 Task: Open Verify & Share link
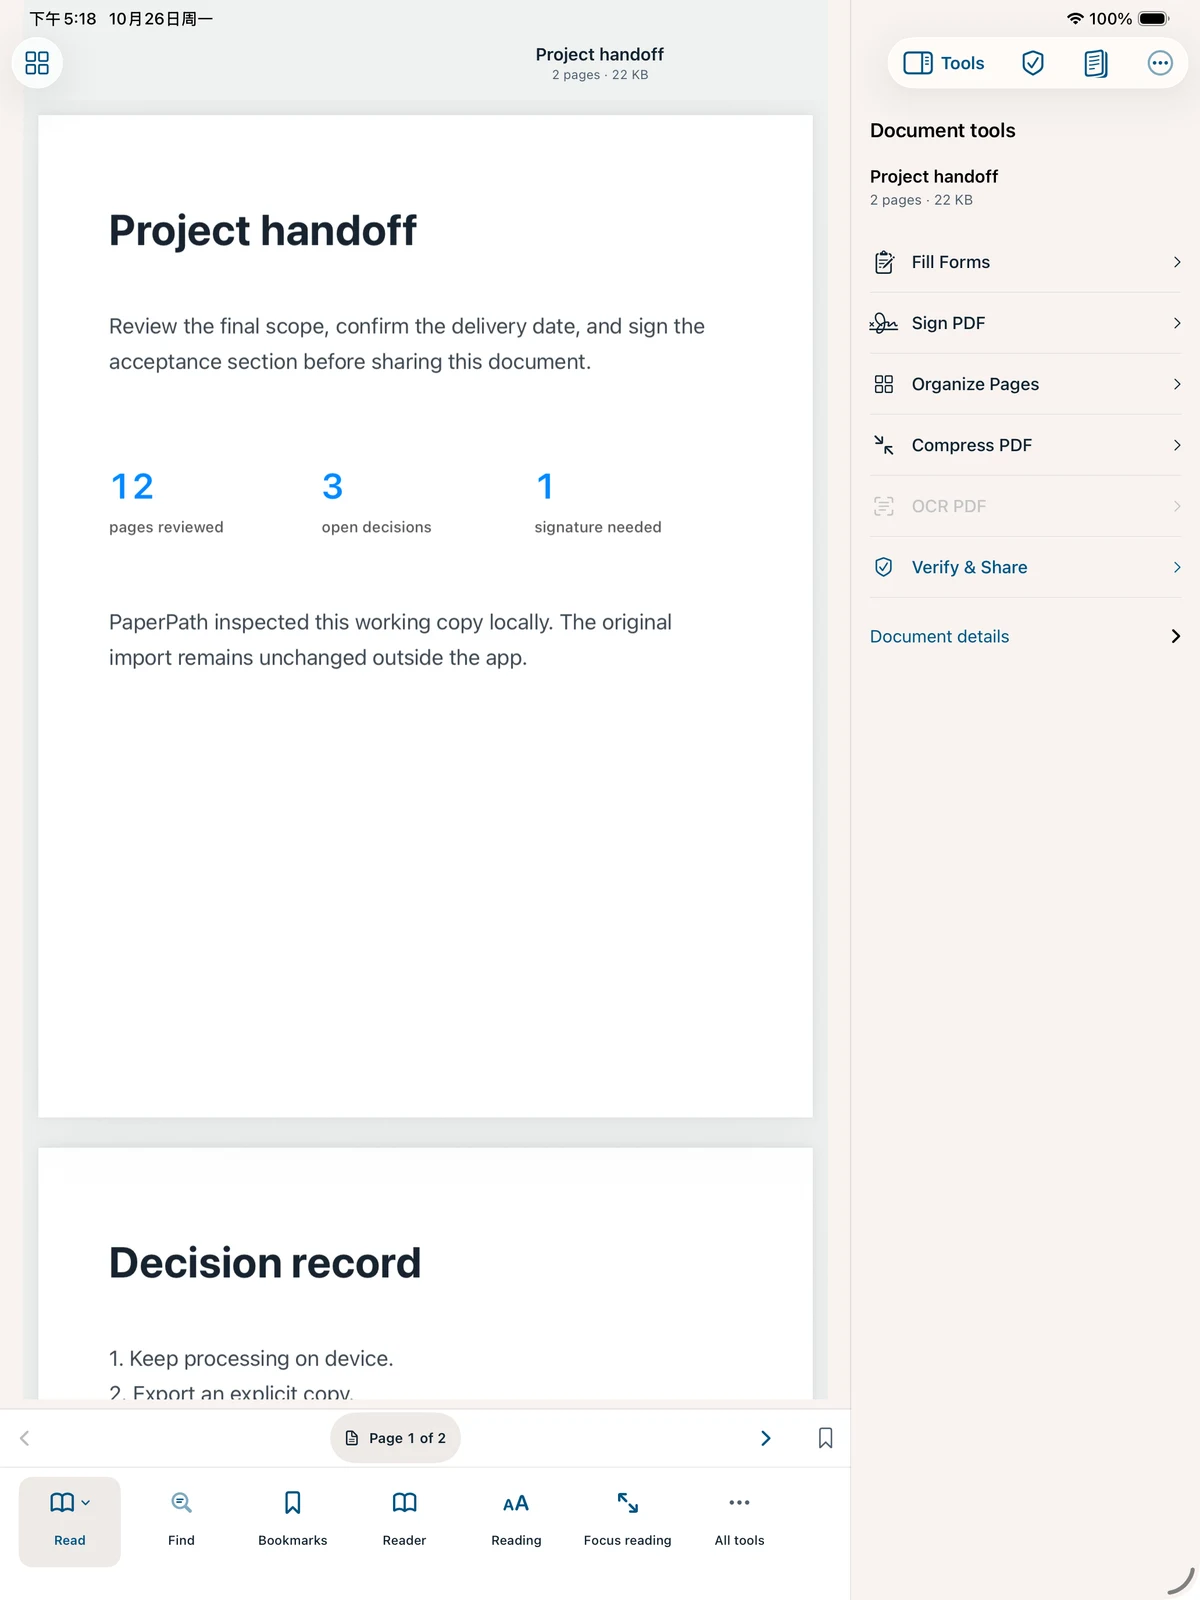click(1025, 567)
